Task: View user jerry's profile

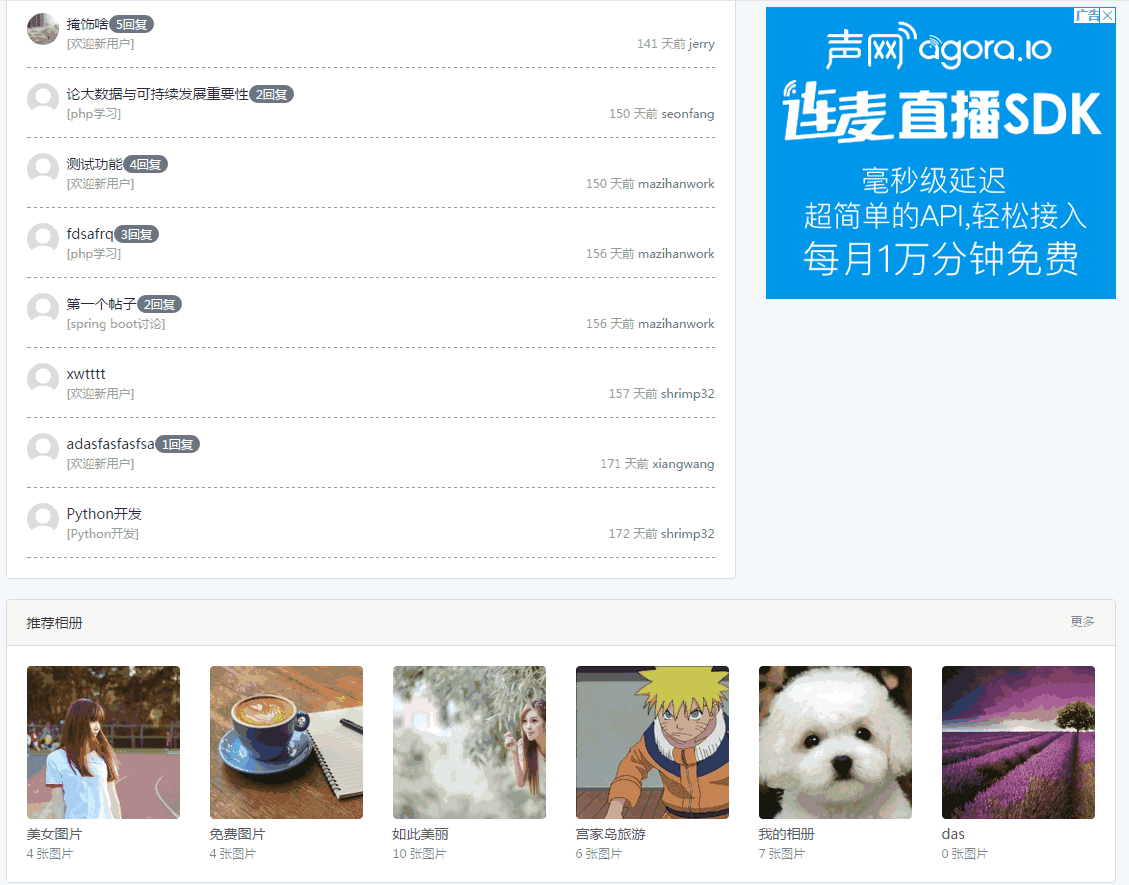Action: point(702,44)
